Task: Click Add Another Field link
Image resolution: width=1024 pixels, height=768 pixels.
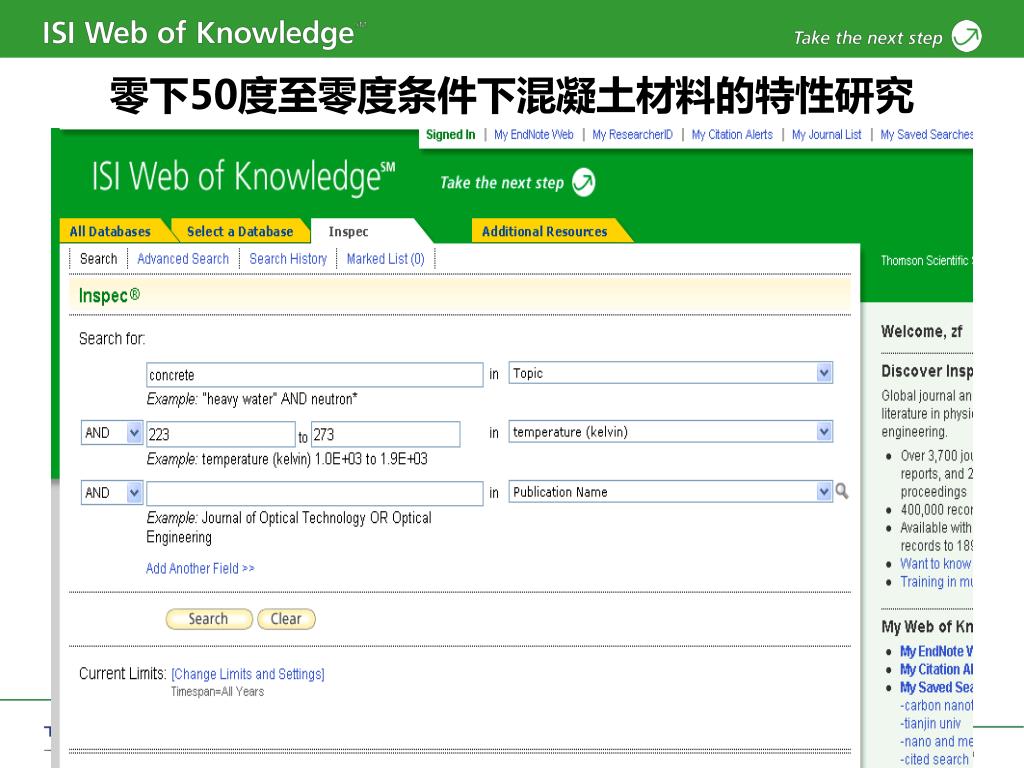Action: [x=200, y=568]
